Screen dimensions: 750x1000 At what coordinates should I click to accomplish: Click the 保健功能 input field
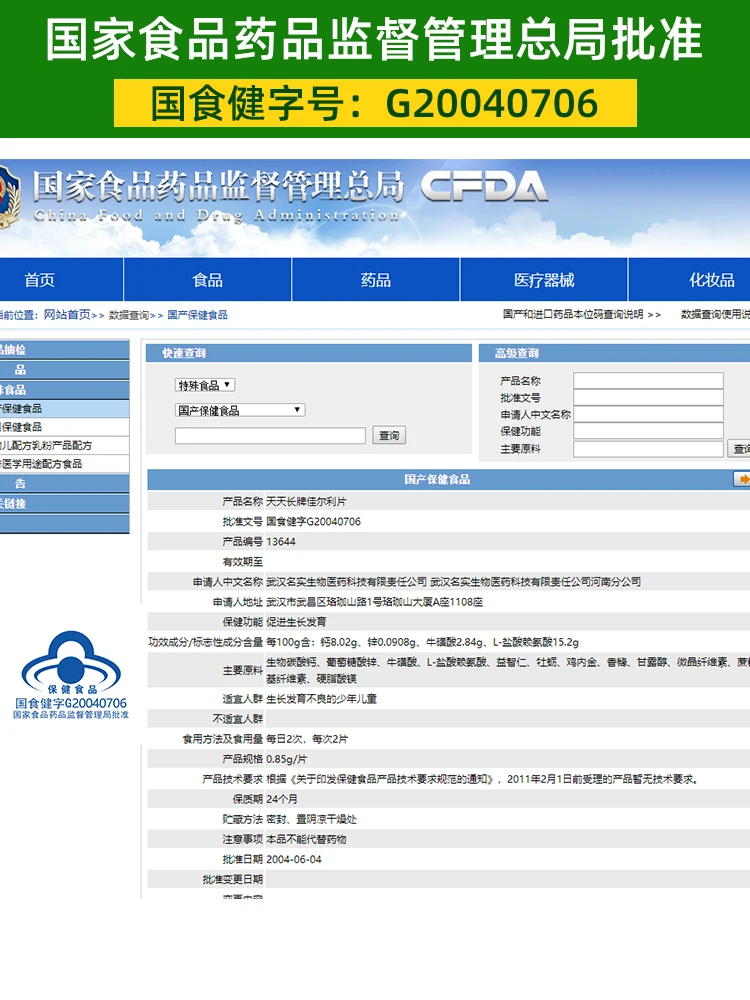648,431
